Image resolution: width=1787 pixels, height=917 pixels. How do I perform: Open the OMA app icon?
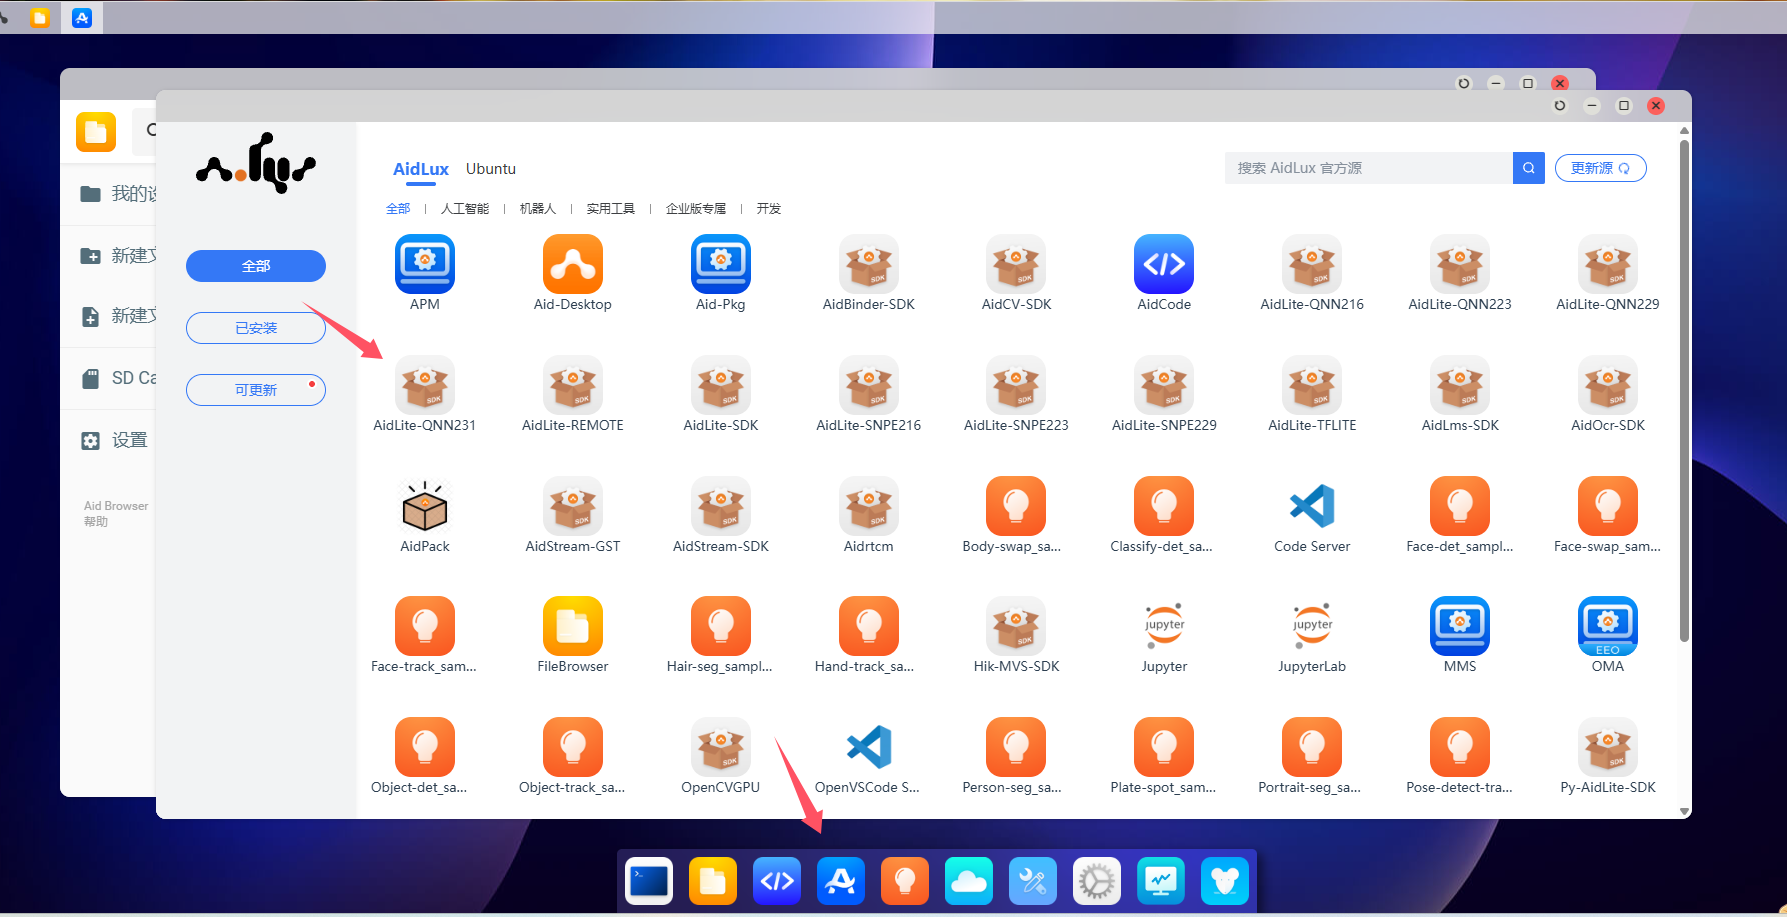[x=1608, y=626]
